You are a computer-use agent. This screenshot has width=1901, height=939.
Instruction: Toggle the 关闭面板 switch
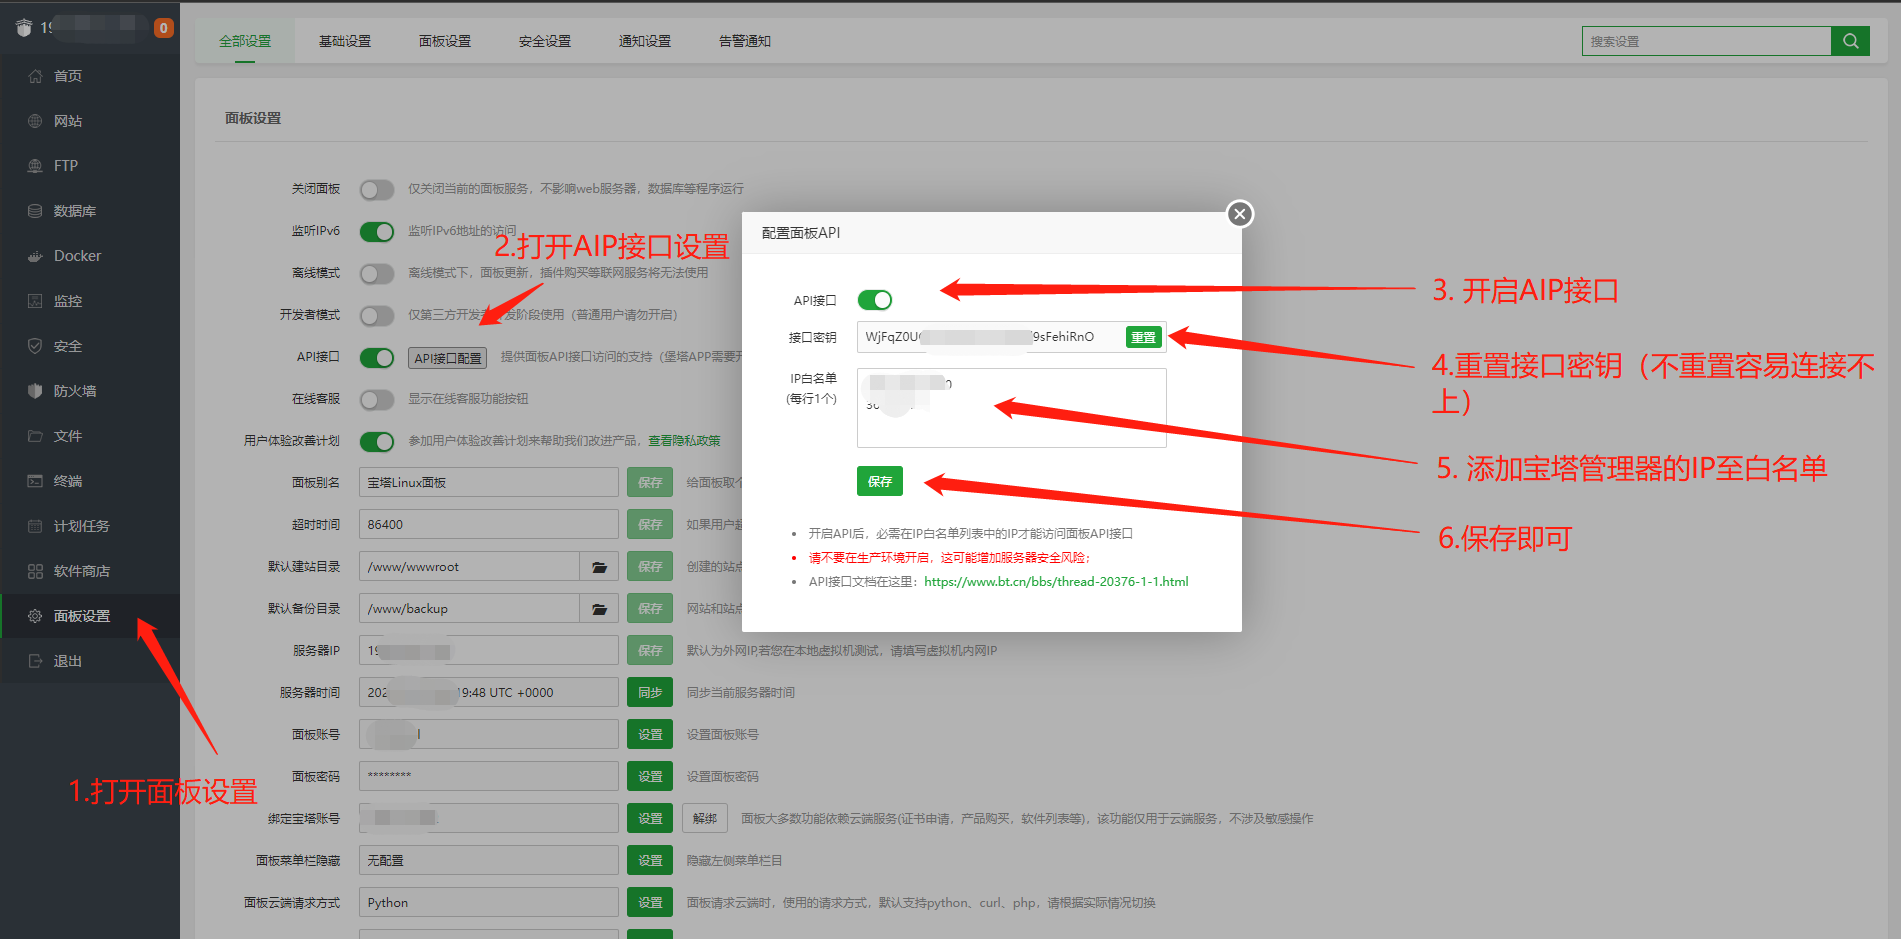(377, 190)
